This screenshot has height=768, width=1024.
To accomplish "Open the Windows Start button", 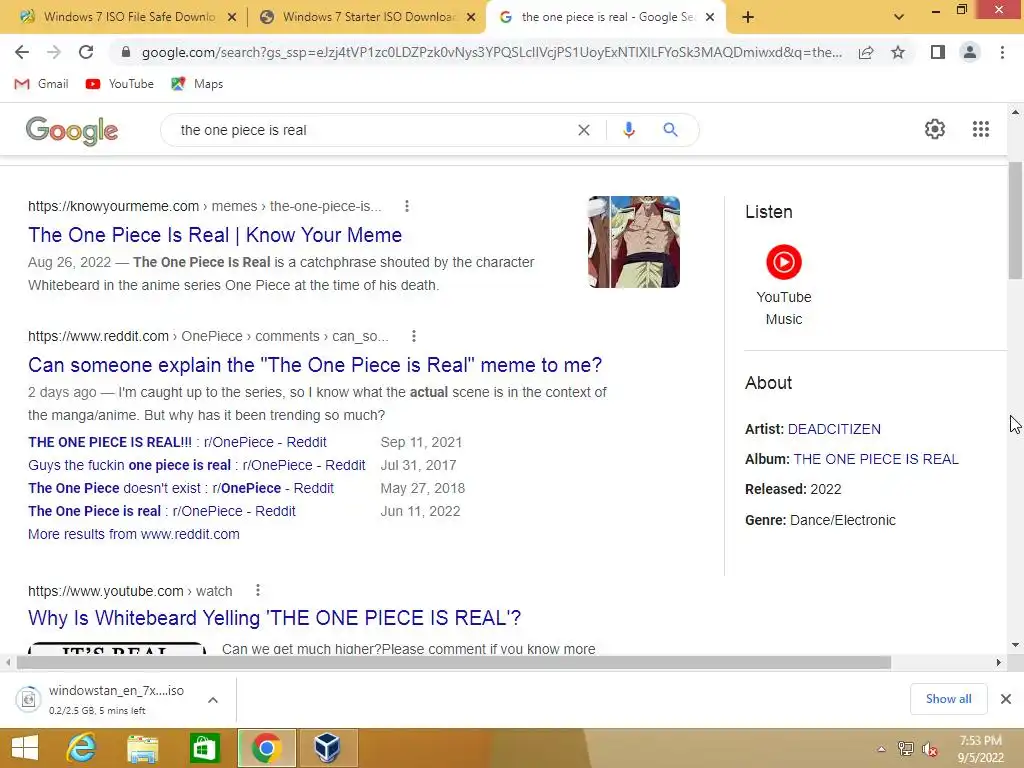I will 25,748.
